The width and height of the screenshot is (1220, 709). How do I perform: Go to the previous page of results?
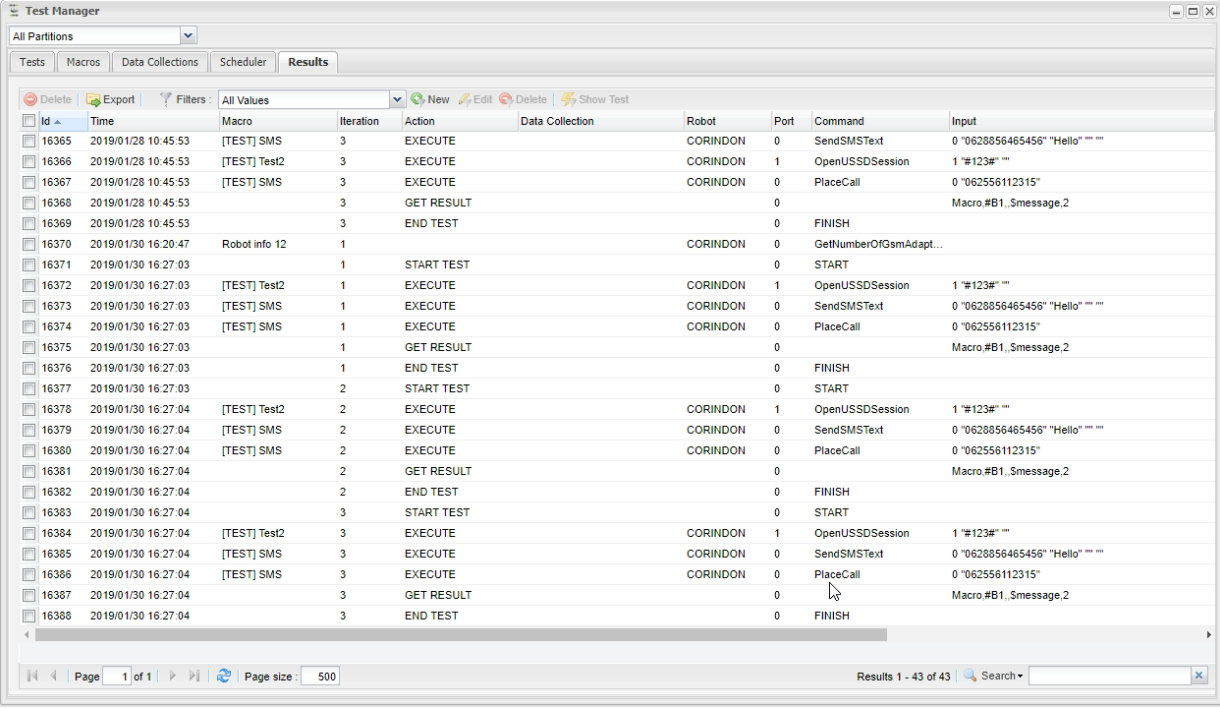point(55,677)
